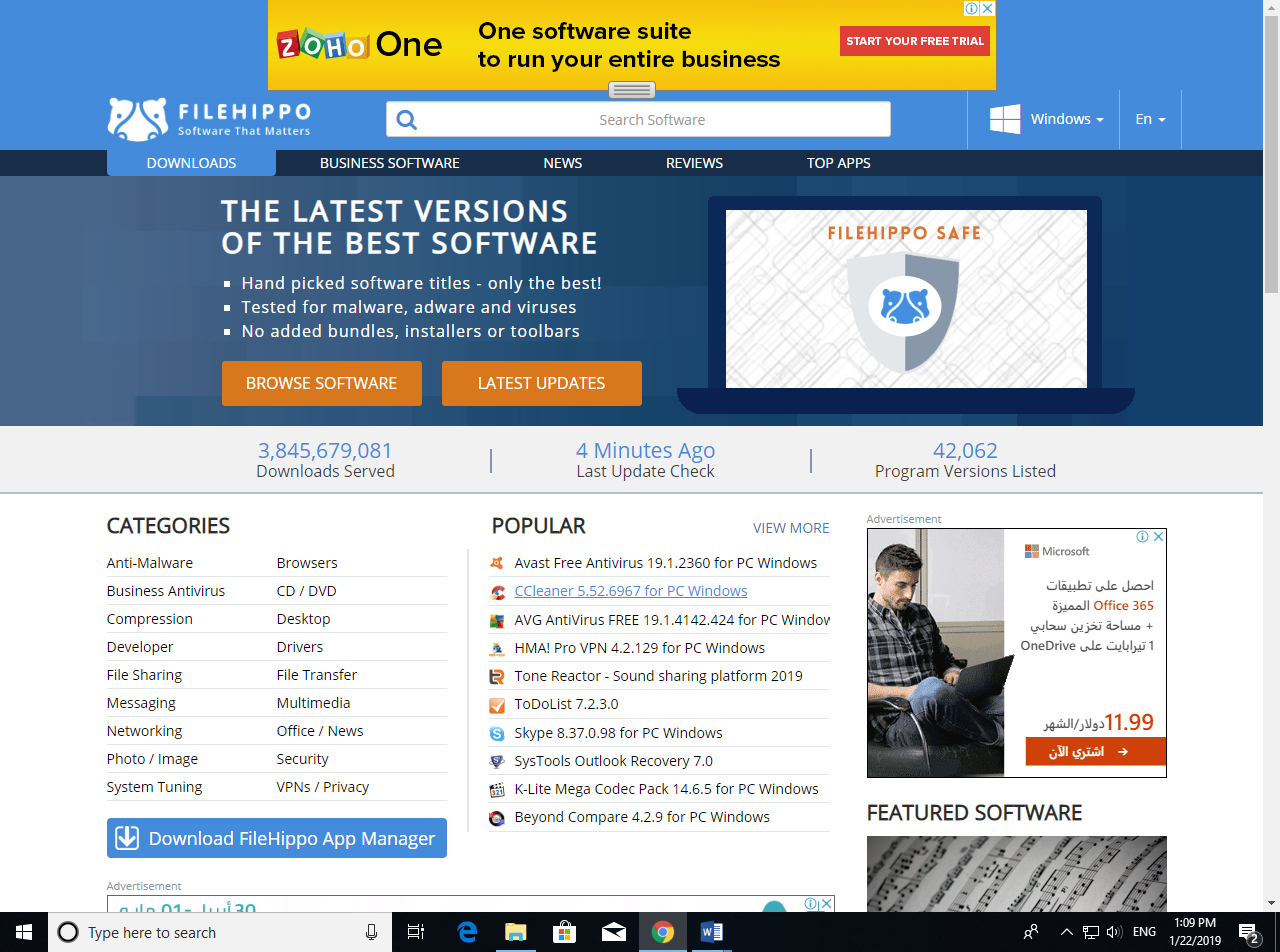Open Chrome from the taskbar

tap(662, 932)
